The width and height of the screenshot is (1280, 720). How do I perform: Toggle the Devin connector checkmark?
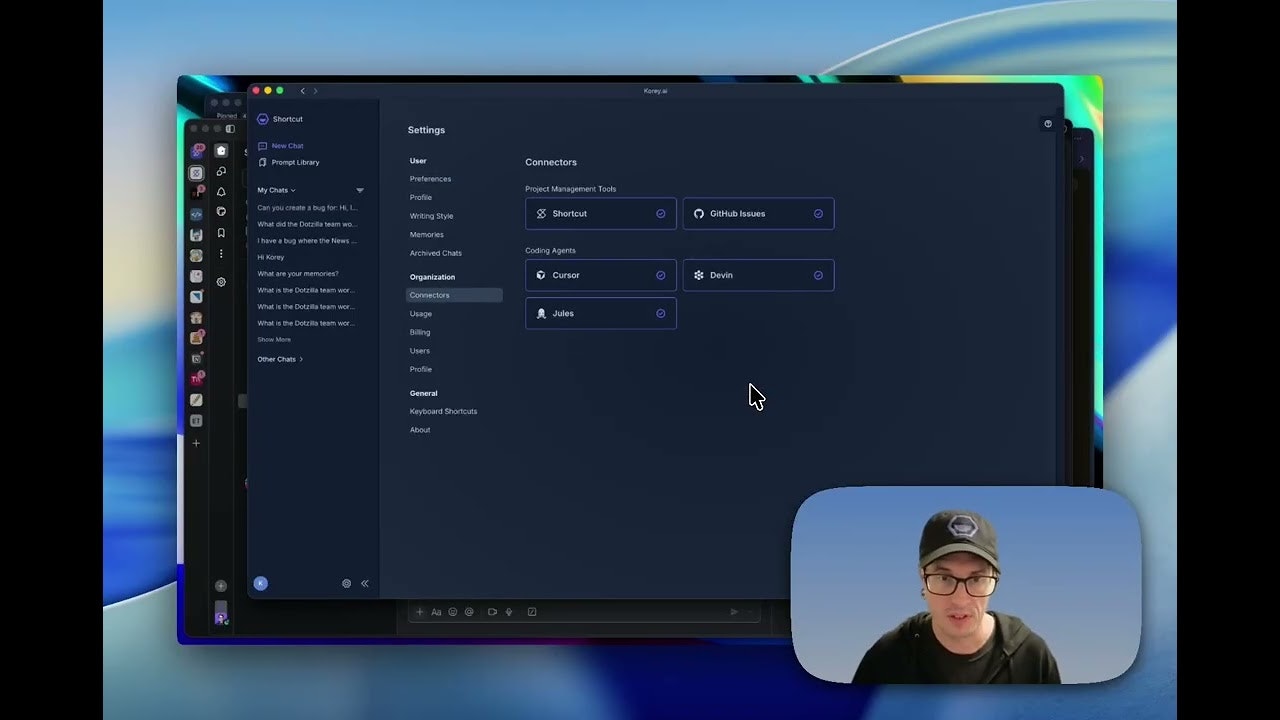click(818, 275)
